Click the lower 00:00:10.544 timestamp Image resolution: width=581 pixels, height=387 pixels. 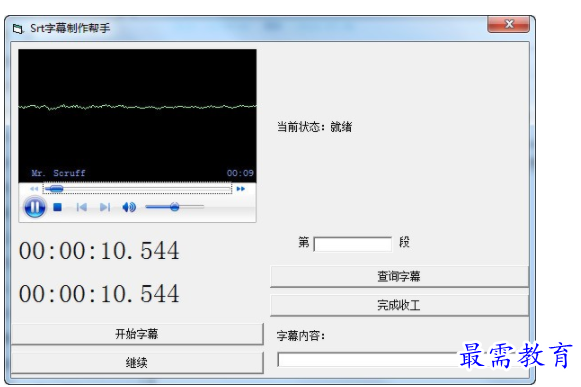click(99, 294)
